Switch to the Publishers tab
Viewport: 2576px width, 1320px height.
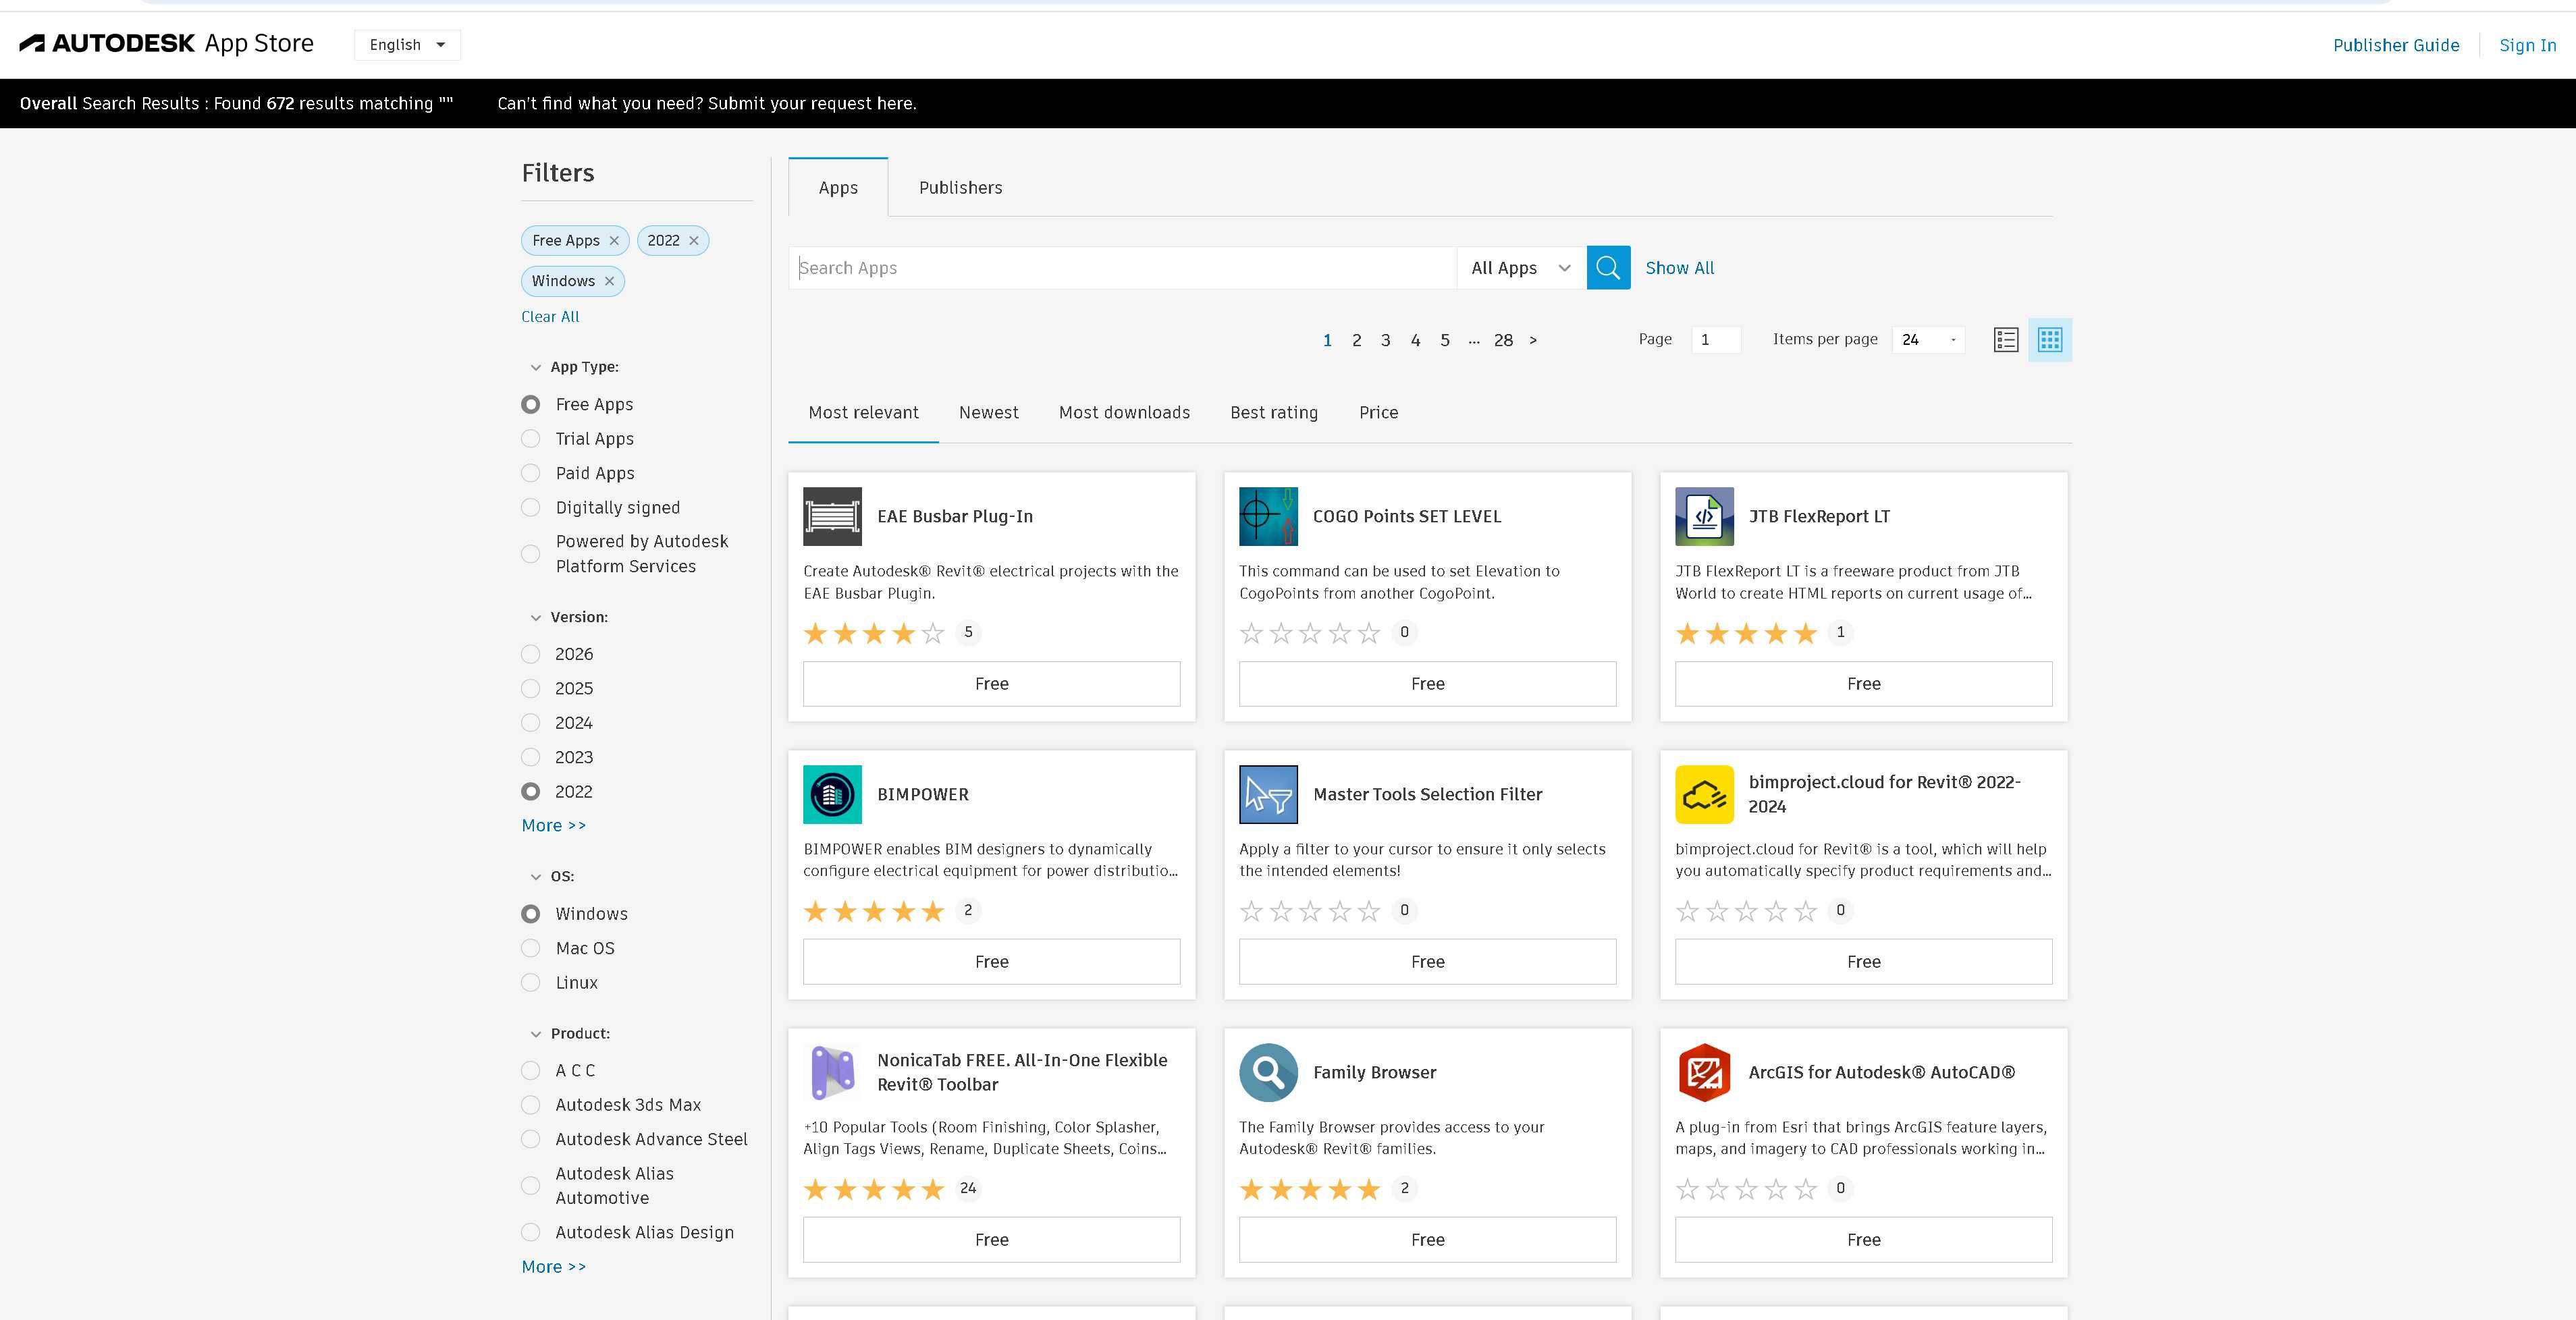click(x=960, y=188)
